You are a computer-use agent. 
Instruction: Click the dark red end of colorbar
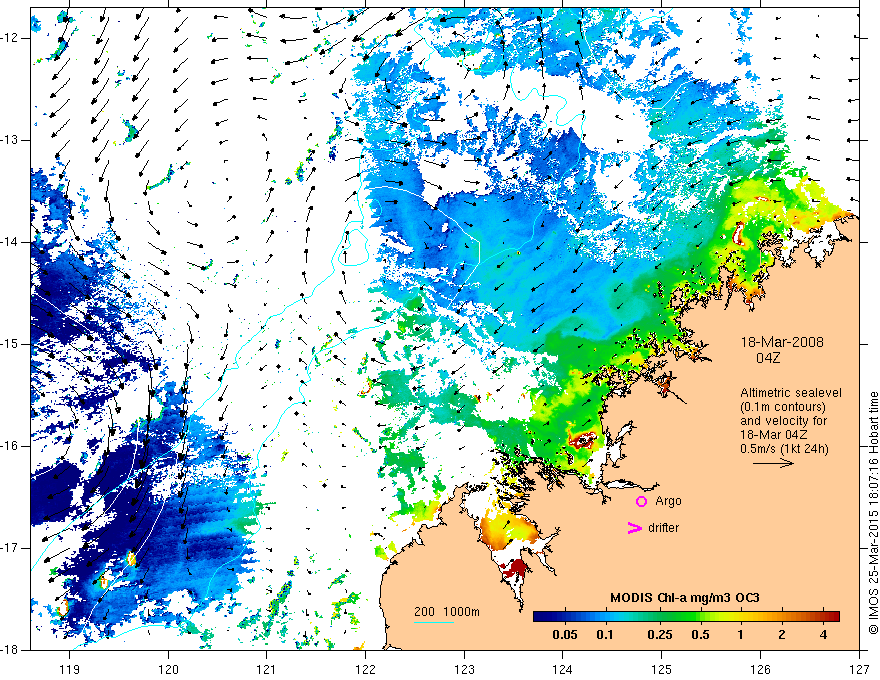click(x=833, y=616)
